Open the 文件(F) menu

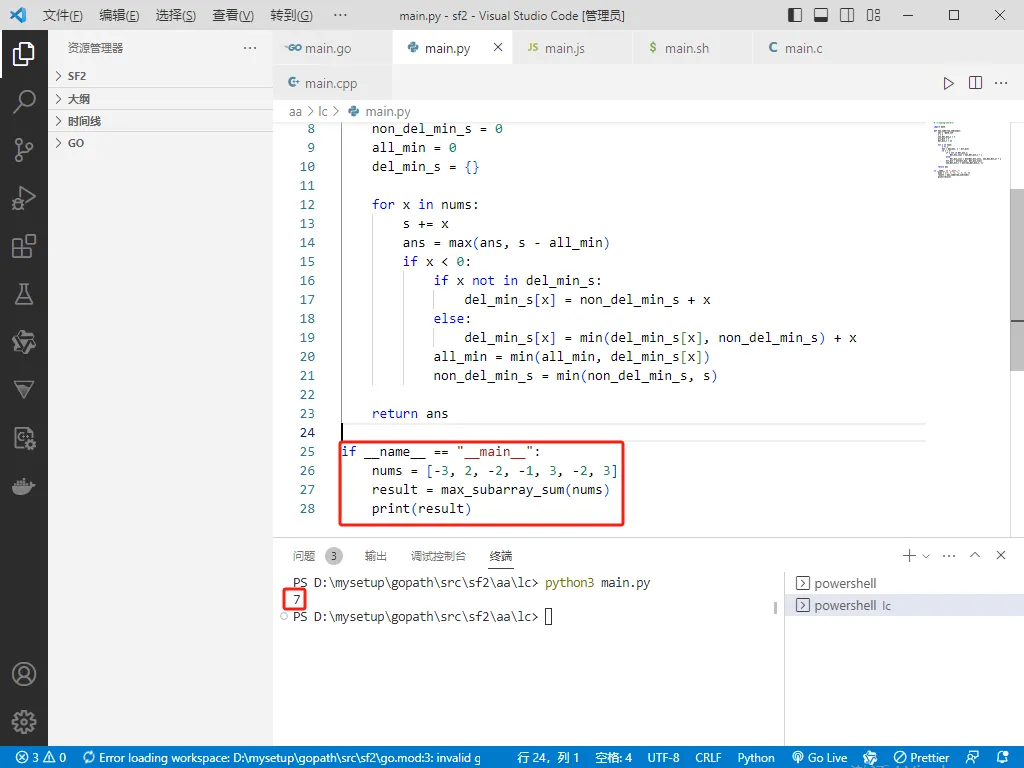63,15
